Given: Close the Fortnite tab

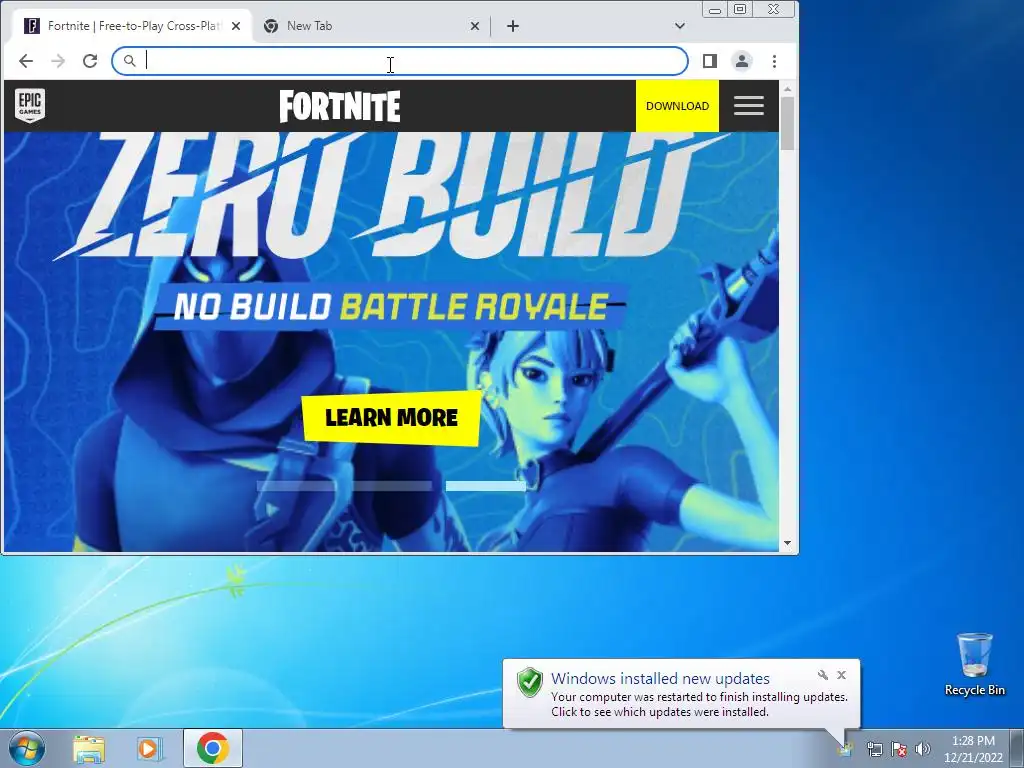Looking at the screenshot, I should tap(236, 26).
